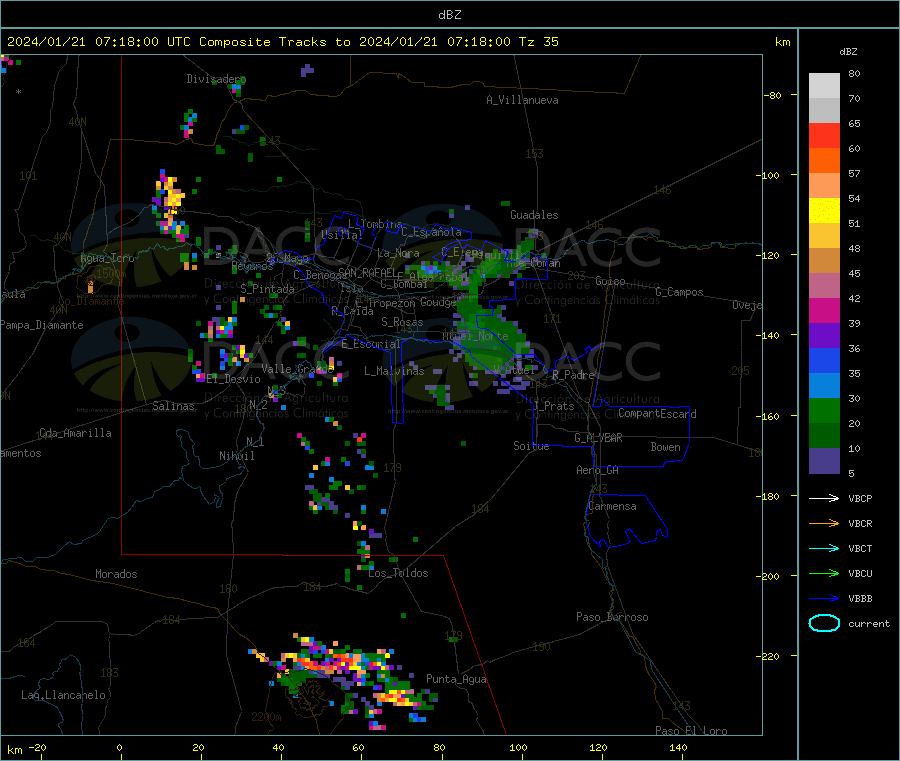900x761 pixels.
Task: Select the yellow 51-54 dBZ swatch
Action: pos(824,211)
